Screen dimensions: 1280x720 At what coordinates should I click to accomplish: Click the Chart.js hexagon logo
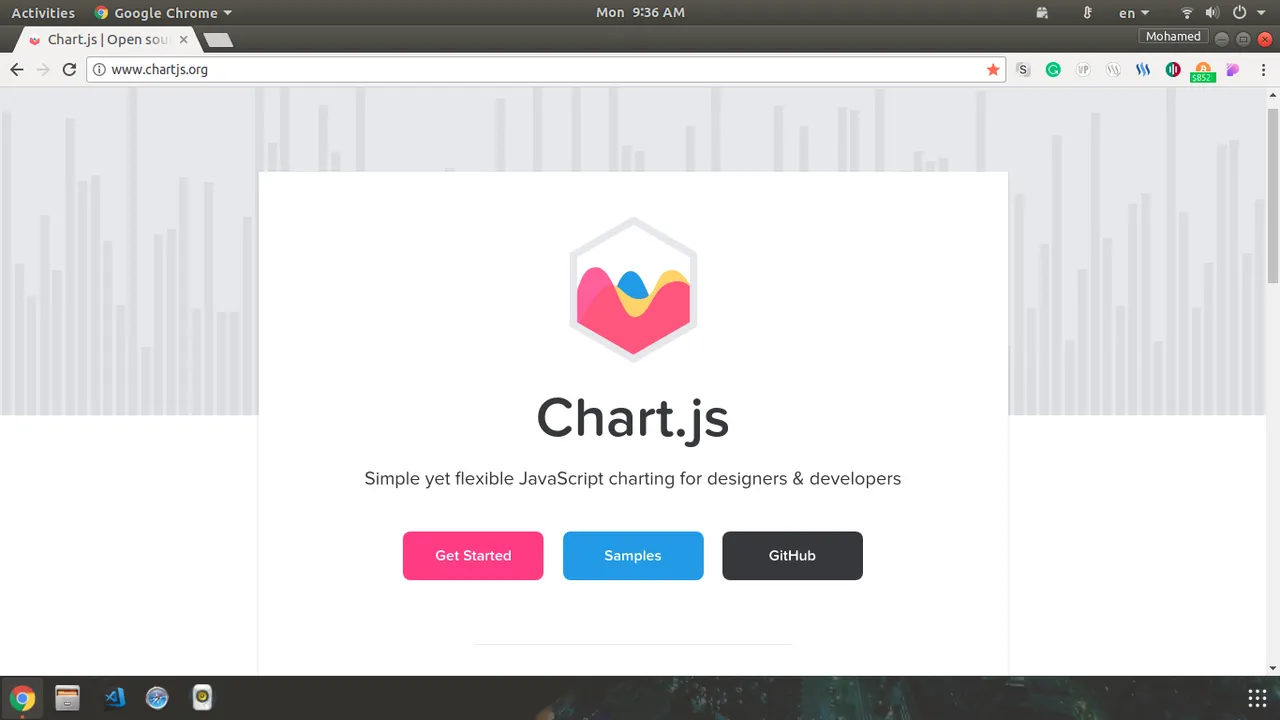click(633, 289)
